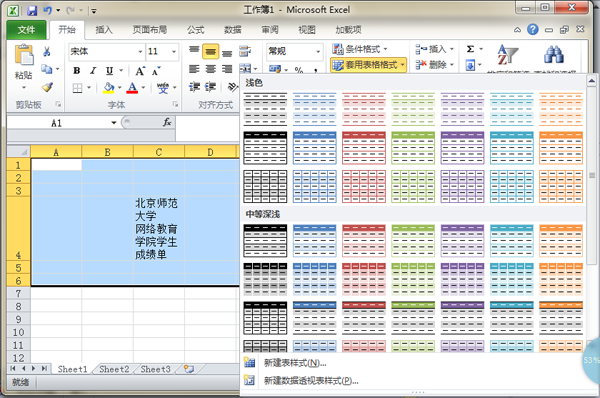Switch to the 插入 ribbon tab
Image resolution: width=600 pixels, height=398 pixels.
(x=104, y=30)
